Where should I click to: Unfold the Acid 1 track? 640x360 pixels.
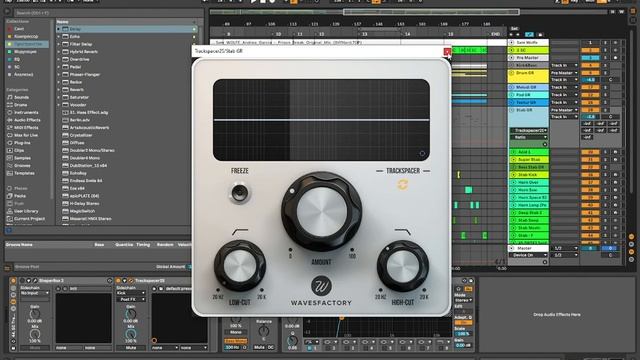tap(514, 152)
